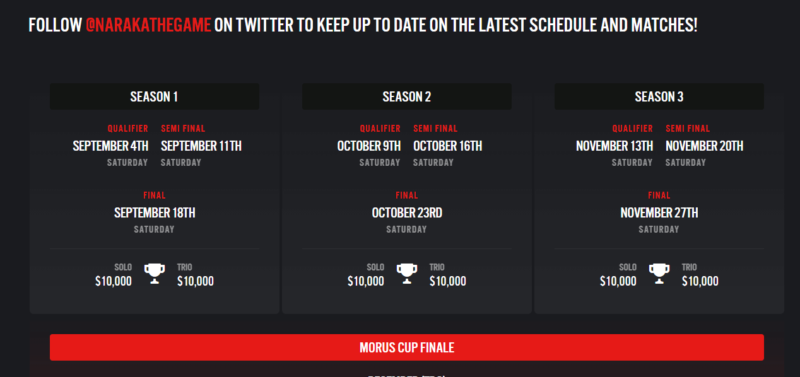This screenshot has width=800, height=377.
Task: Click the November 27th final date
Action: [659, 213]
